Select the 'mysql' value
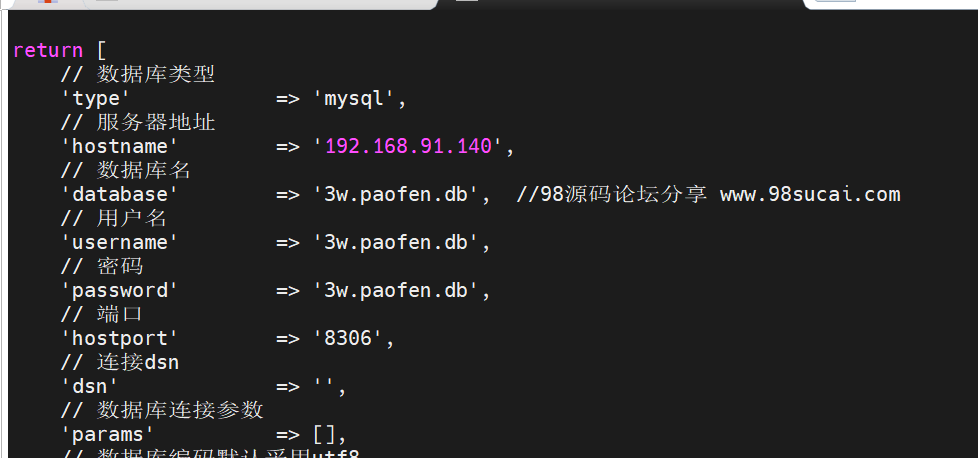Image resolution: width=978 pixels, height=458 pixels. tap(354, 99)
